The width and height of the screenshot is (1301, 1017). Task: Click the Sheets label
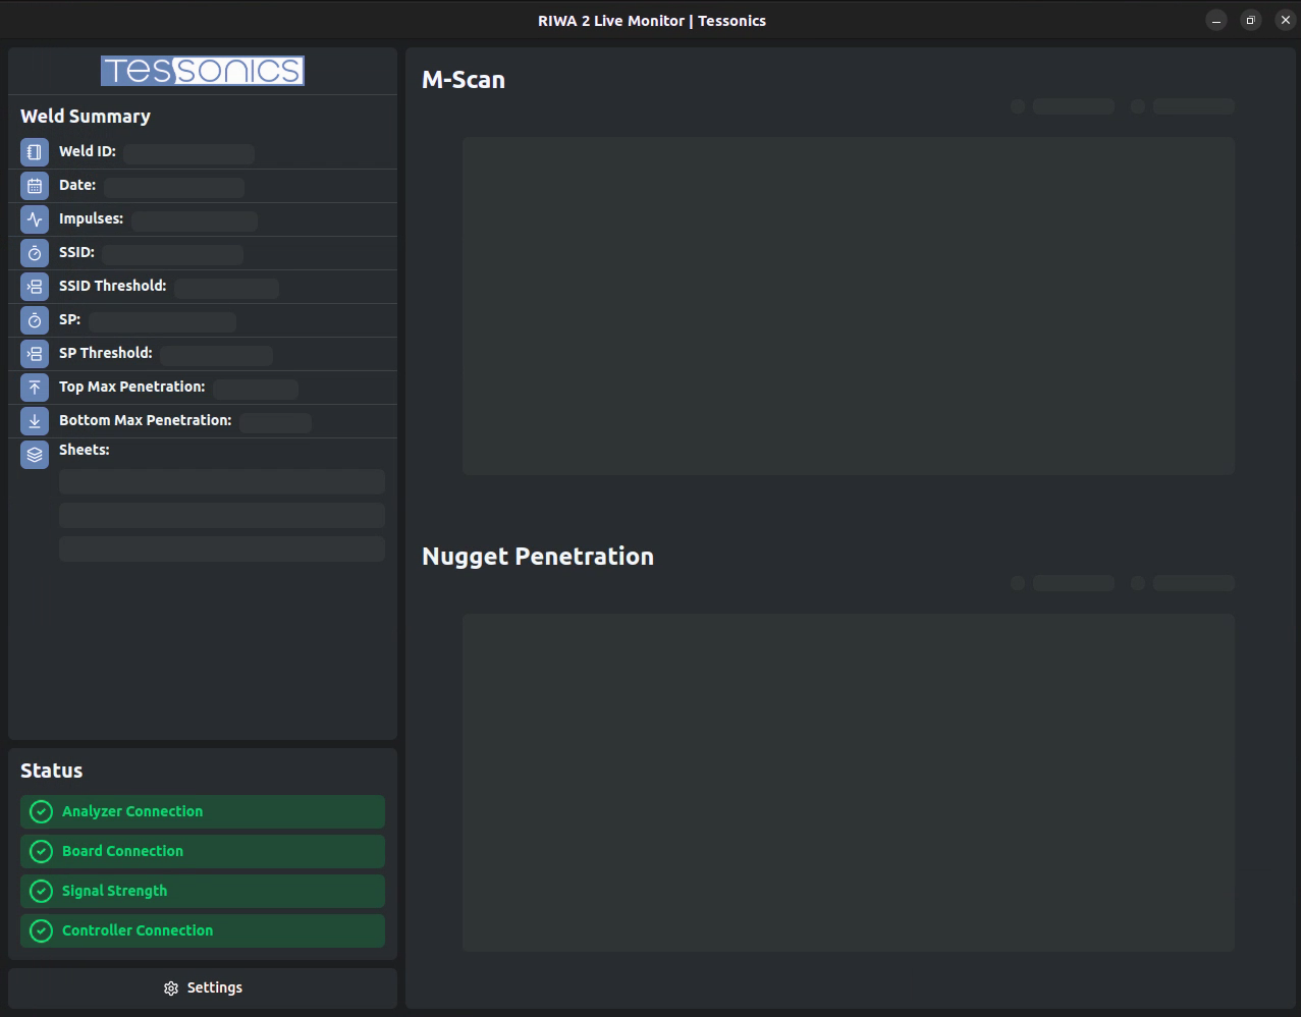tap(84, 450)
